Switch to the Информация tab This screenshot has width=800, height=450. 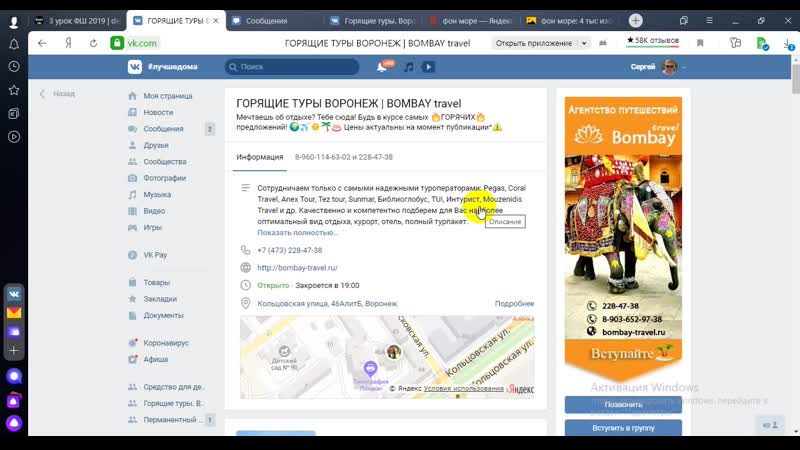260,157
